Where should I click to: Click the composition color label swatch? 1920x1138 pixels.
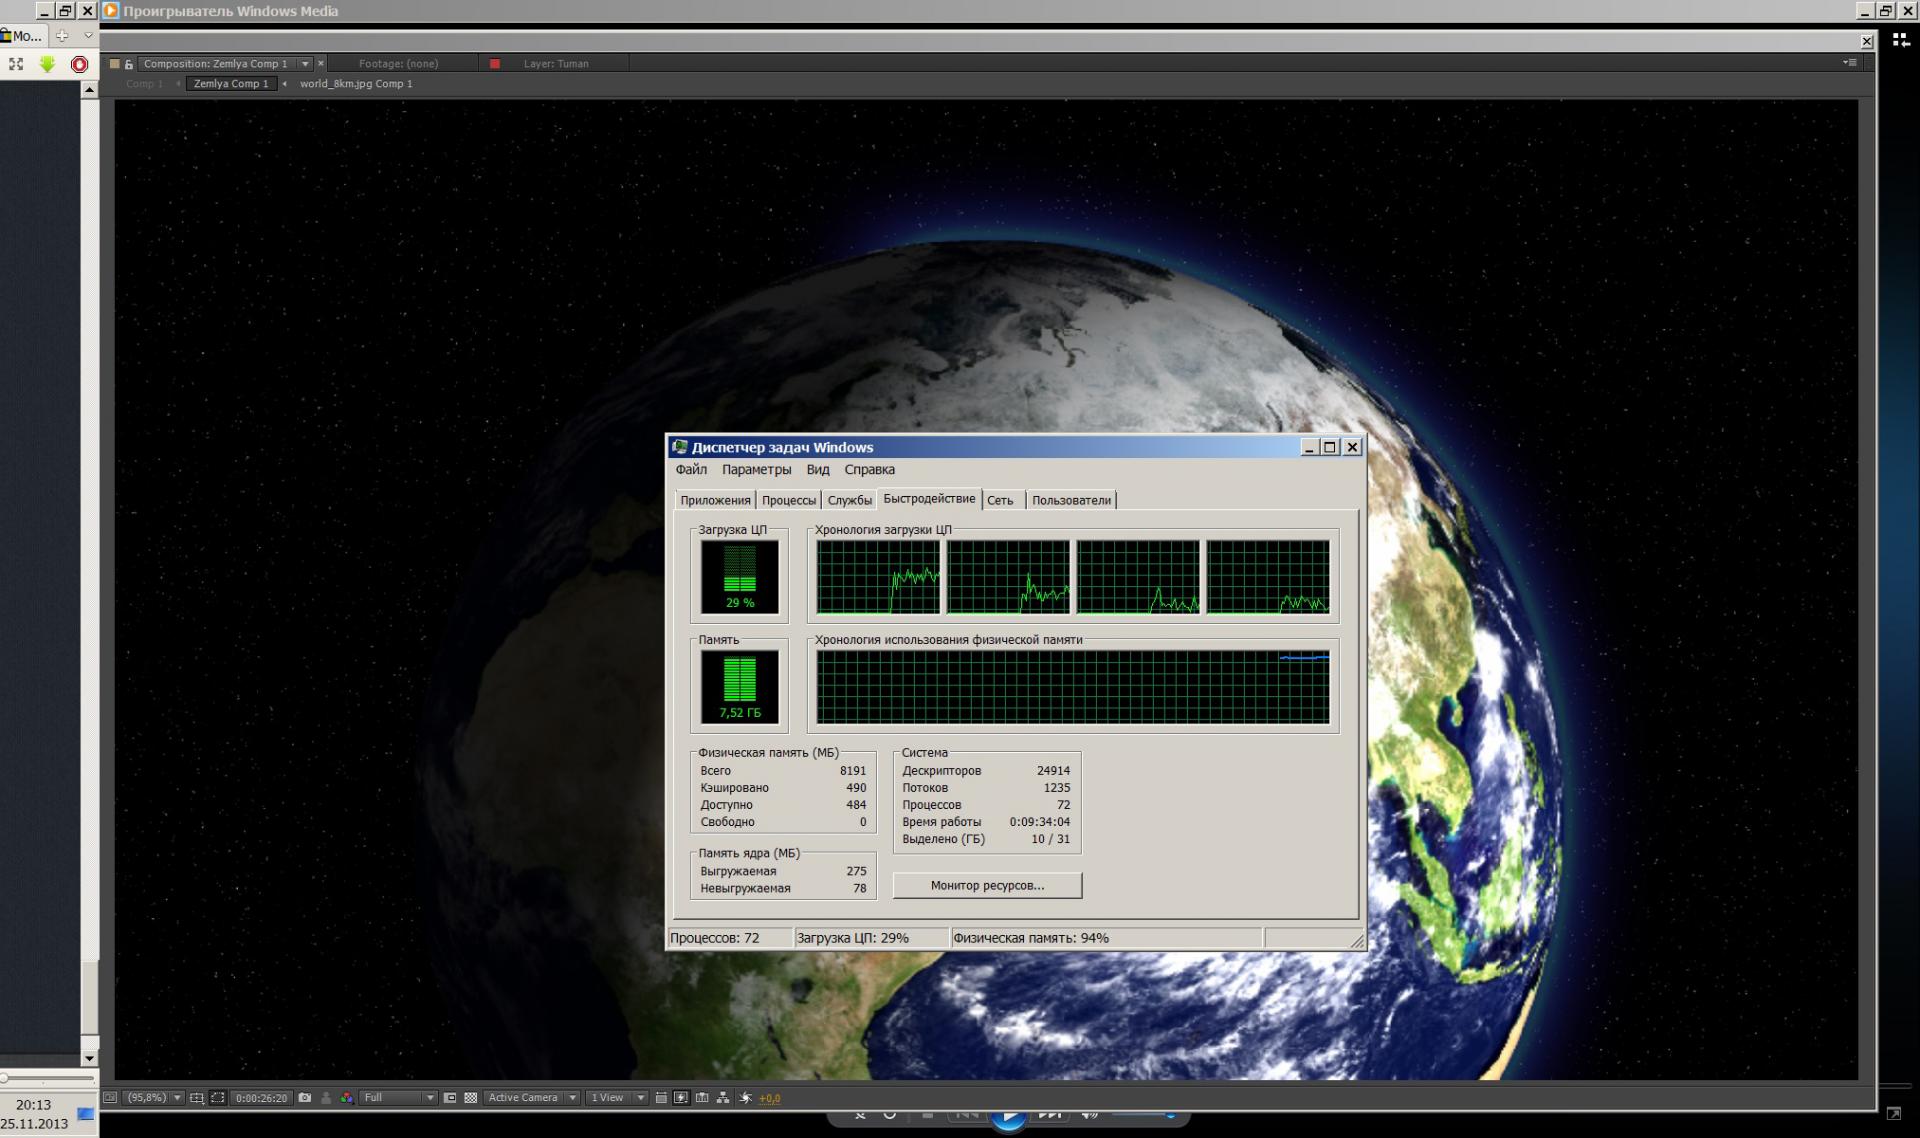click(114, 63)
